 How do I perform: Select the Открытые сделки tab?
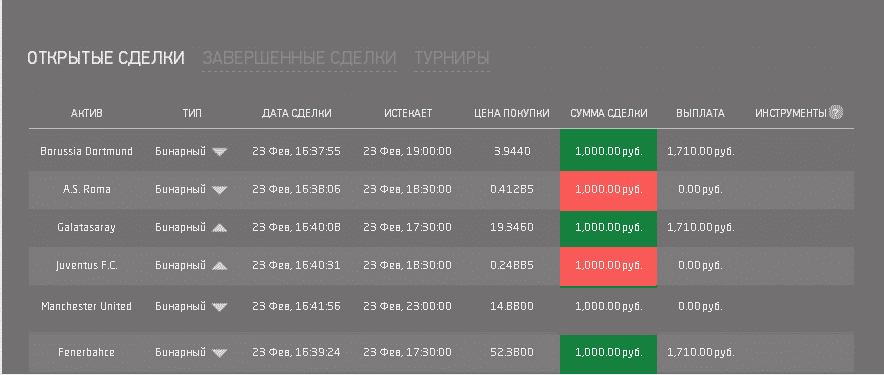[x=106, y=58]
